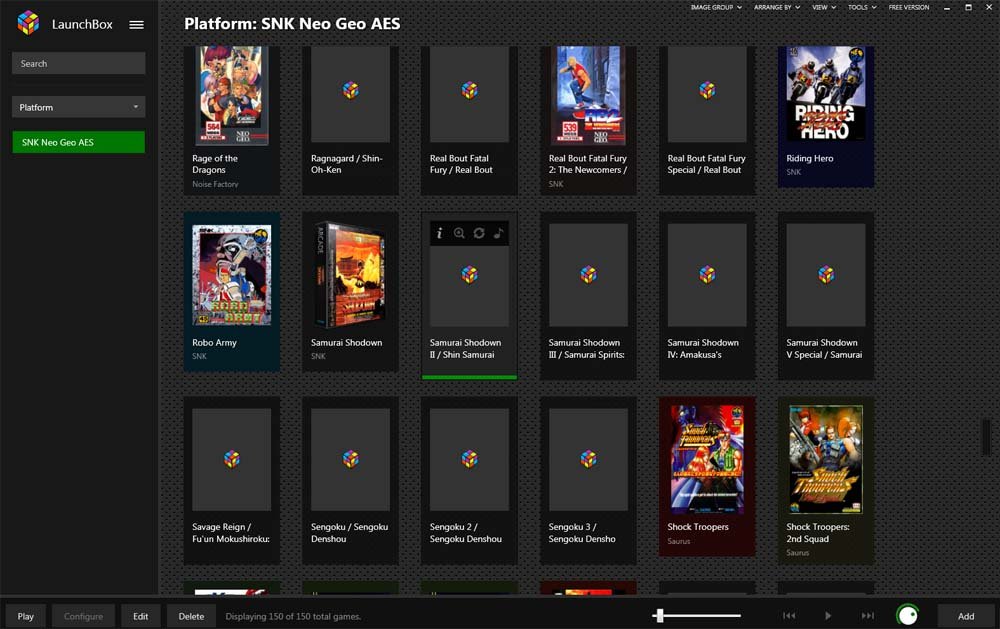Click the Configure button
This screenshot has width=1000, height=629.
pyautogui.click(x=83, y=616)
